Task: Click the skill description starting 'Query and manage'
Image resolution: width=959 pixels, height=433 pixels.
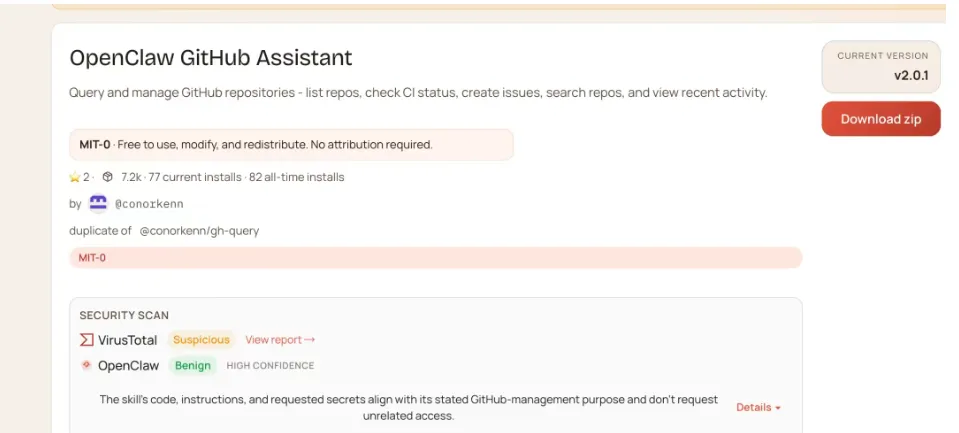Action: tap(418, 93)
